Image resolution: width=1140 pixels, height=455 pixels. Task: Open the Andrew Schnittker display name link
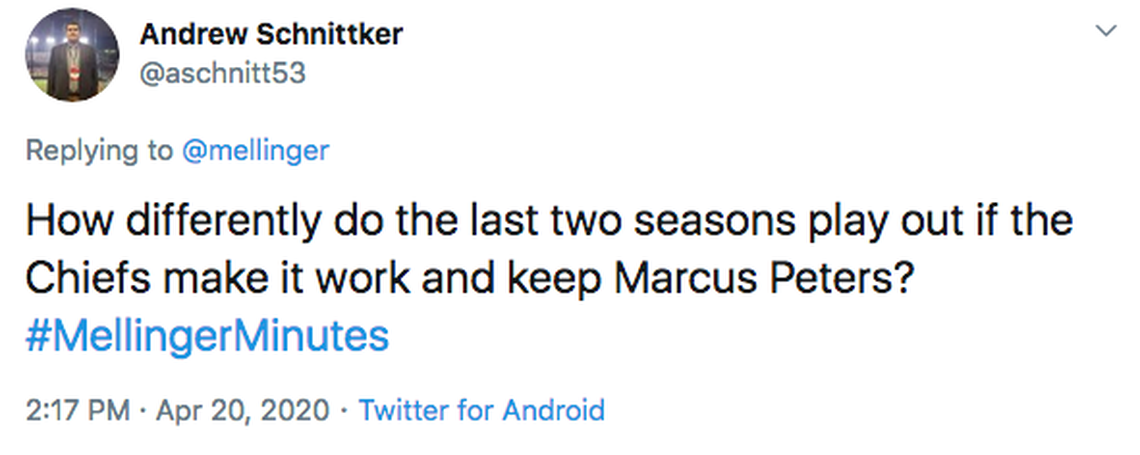tap(271, 35)
